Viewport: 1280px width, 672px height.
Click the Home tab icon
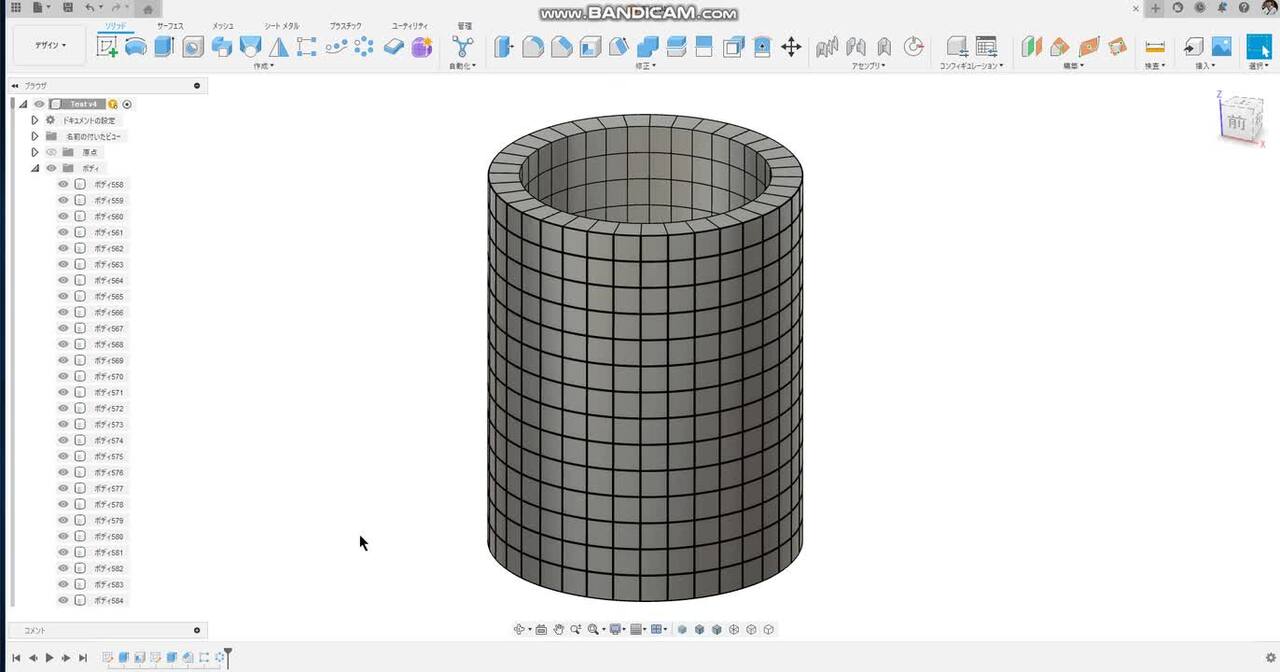point(147,9)
